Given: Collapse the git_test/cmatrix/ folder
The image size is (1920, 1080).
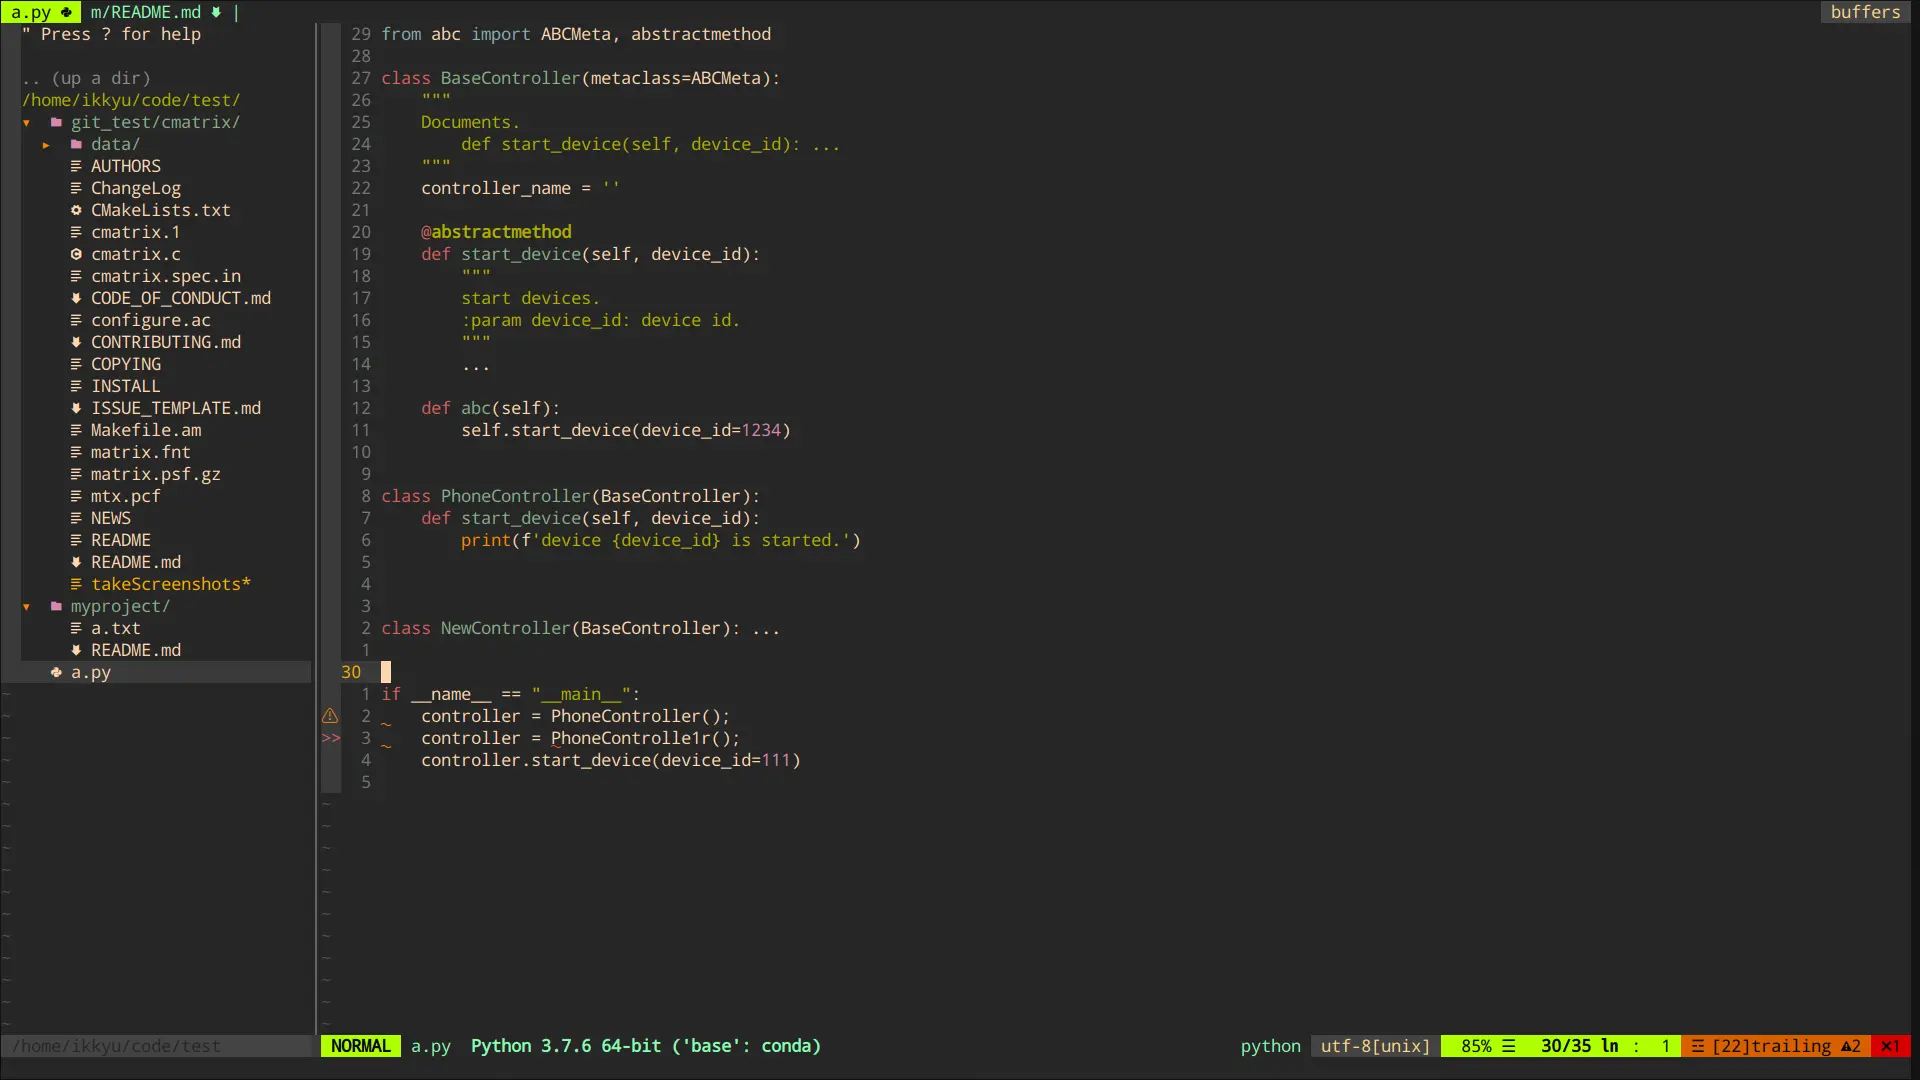Looking at the screenshot, I should point(26,122).
